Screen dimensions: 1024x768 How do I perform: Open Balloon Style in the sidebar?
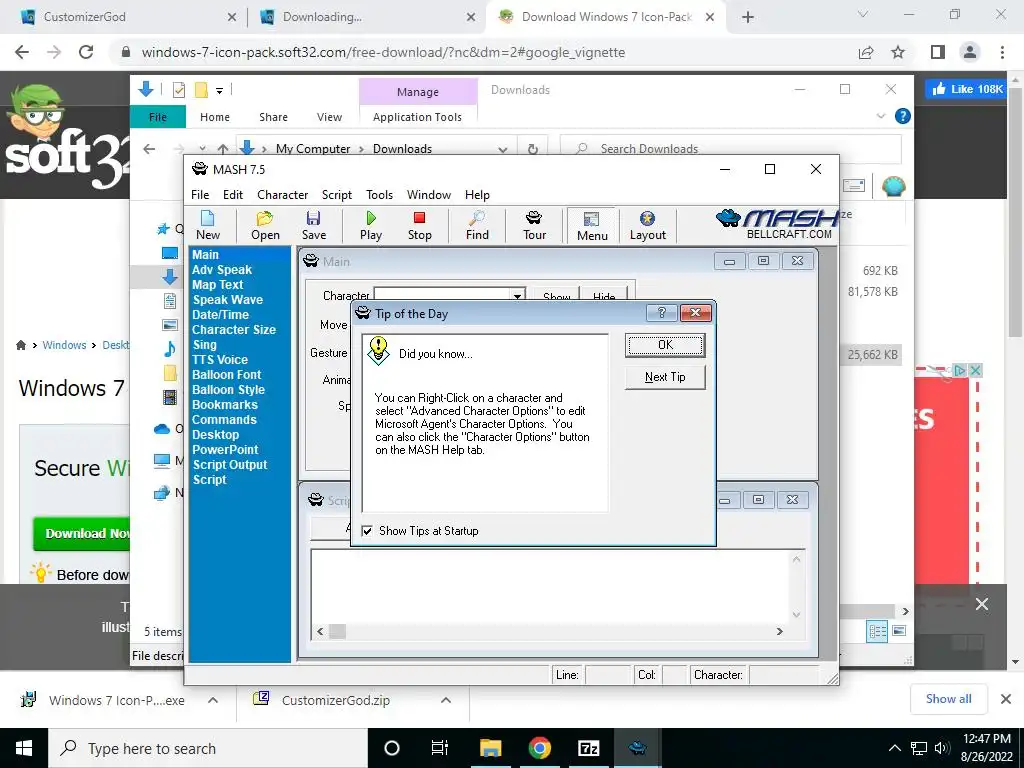click(x=229, y=390)
